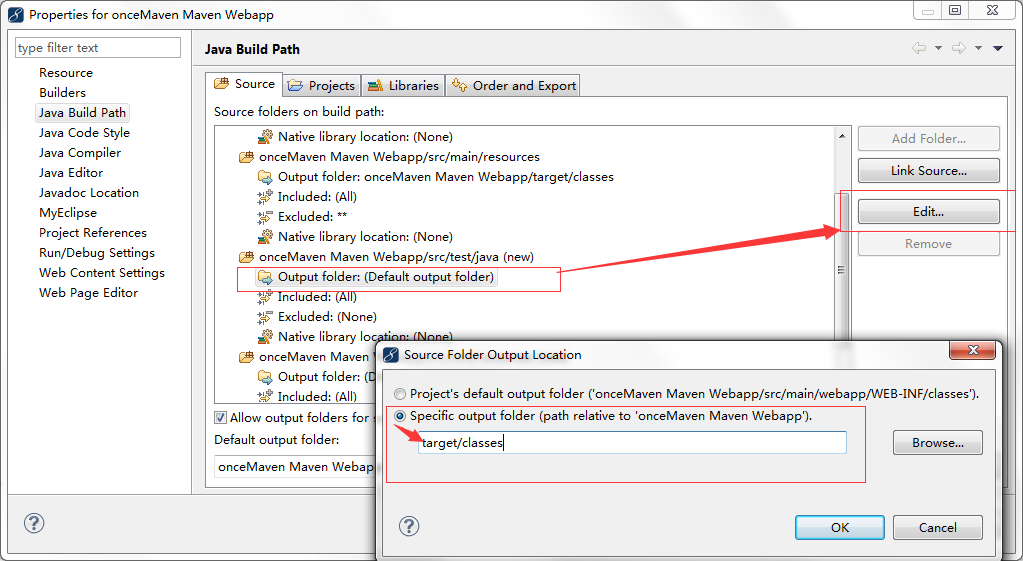Click the help icon in Properties window

(34, 523)
